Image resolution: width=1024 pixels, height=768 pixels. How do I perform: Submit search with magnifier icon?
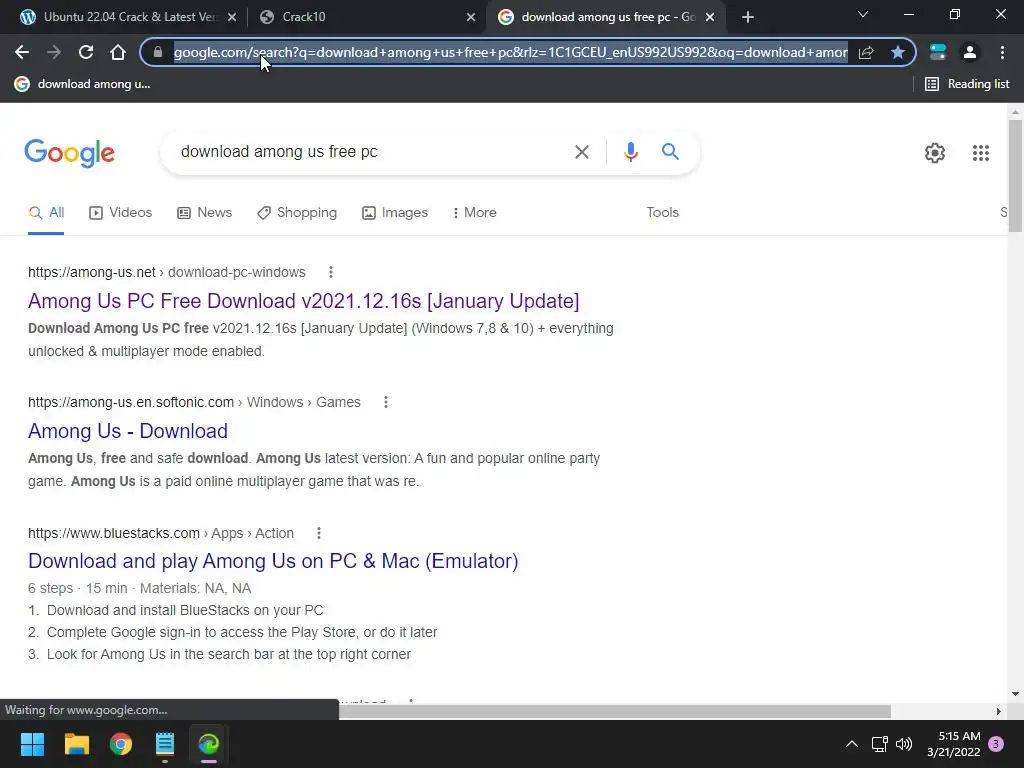pyautogui.click(x=670, y=152)
